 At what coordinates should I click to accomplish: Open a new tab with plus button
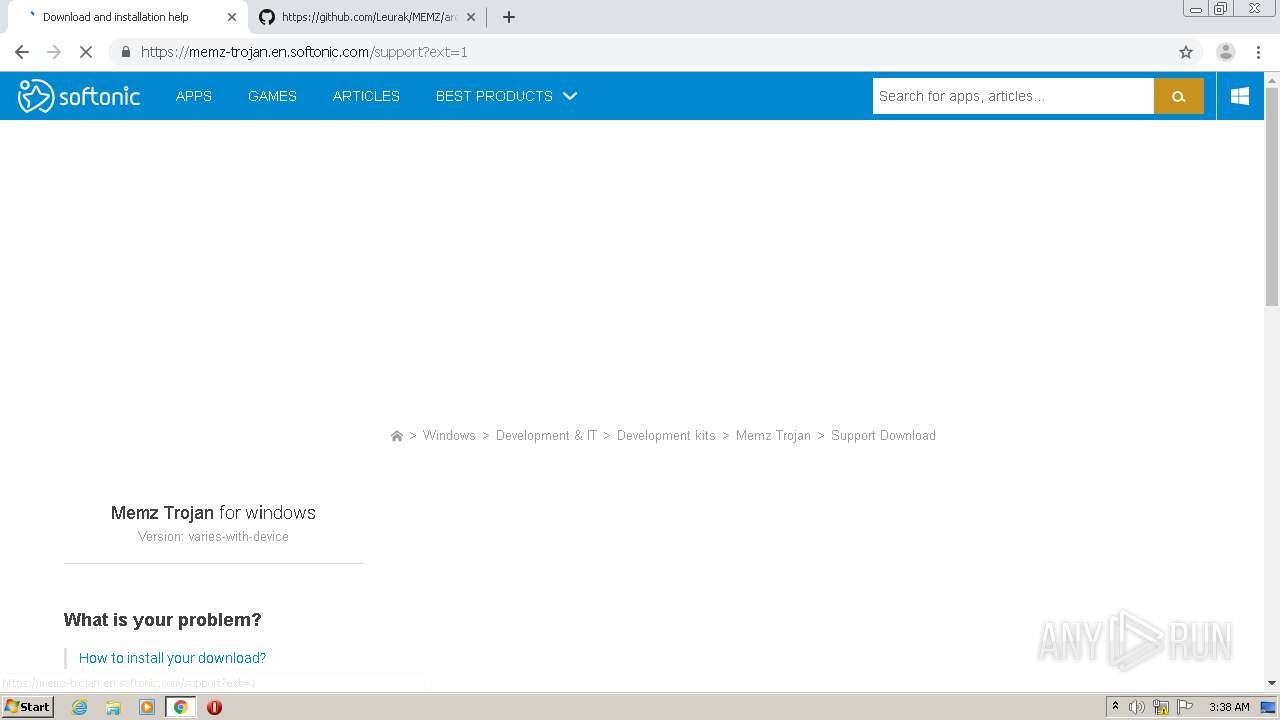pos(509,17)
